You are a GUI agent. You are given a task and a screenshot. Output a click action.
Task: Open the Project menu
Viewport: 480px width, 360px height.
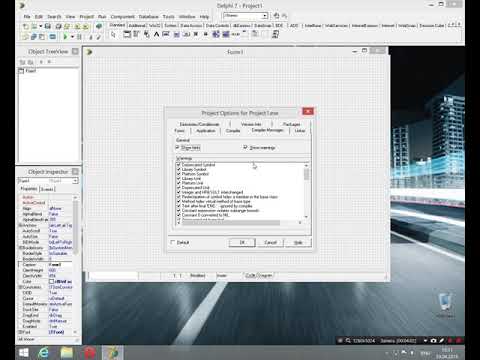pyautogui.click(x=86, y=17)
